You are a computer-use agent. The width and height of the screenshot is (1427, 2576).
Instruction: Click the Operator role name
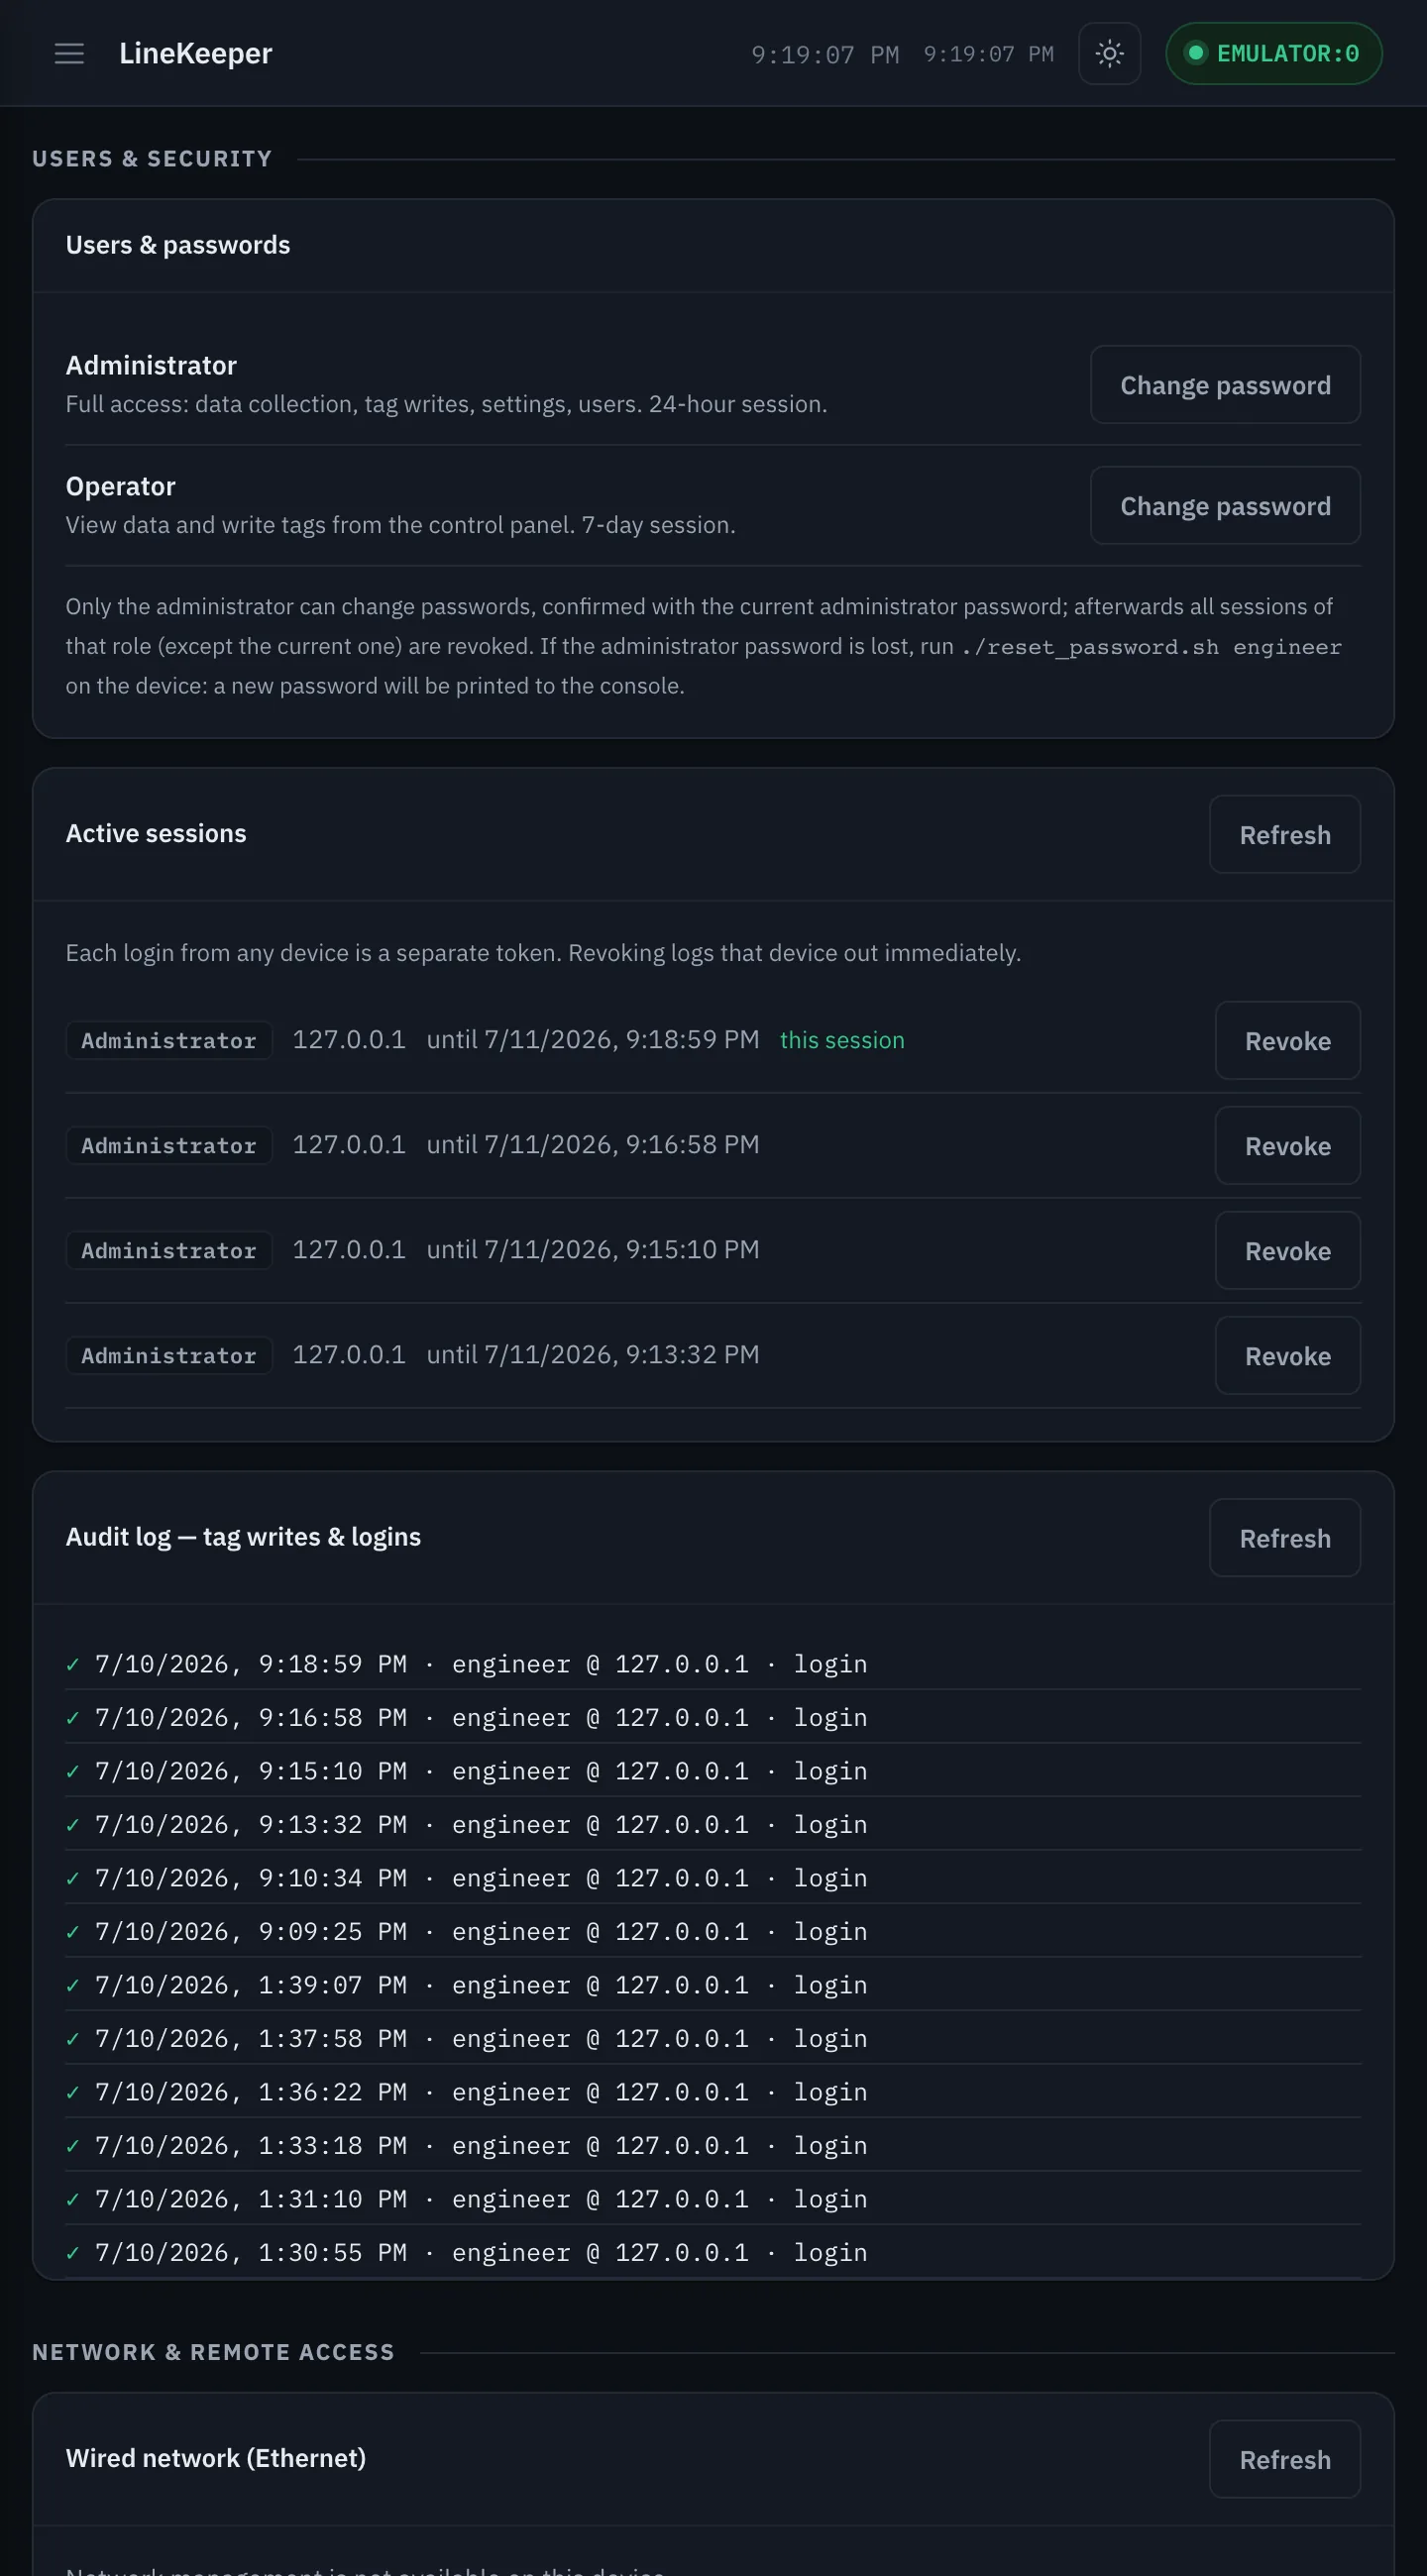pos(121,486)
